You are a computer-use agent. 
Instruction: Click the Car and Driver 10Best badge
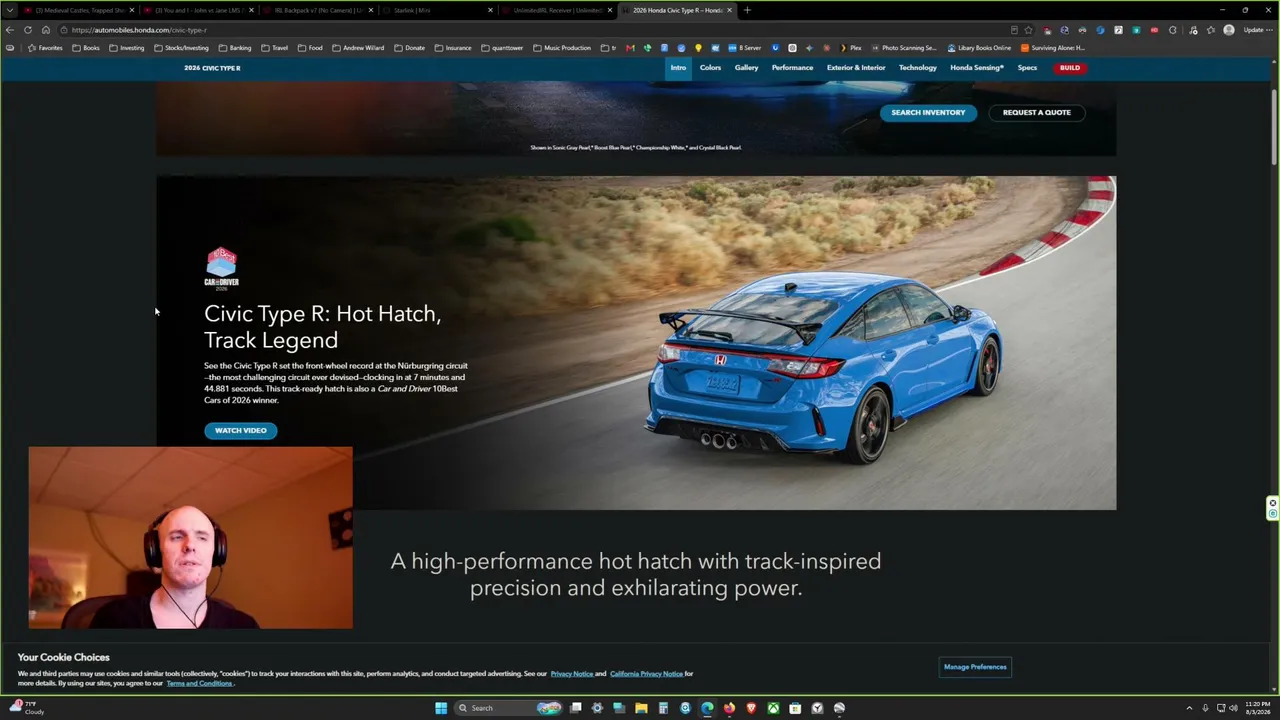(x=221, y=269)
